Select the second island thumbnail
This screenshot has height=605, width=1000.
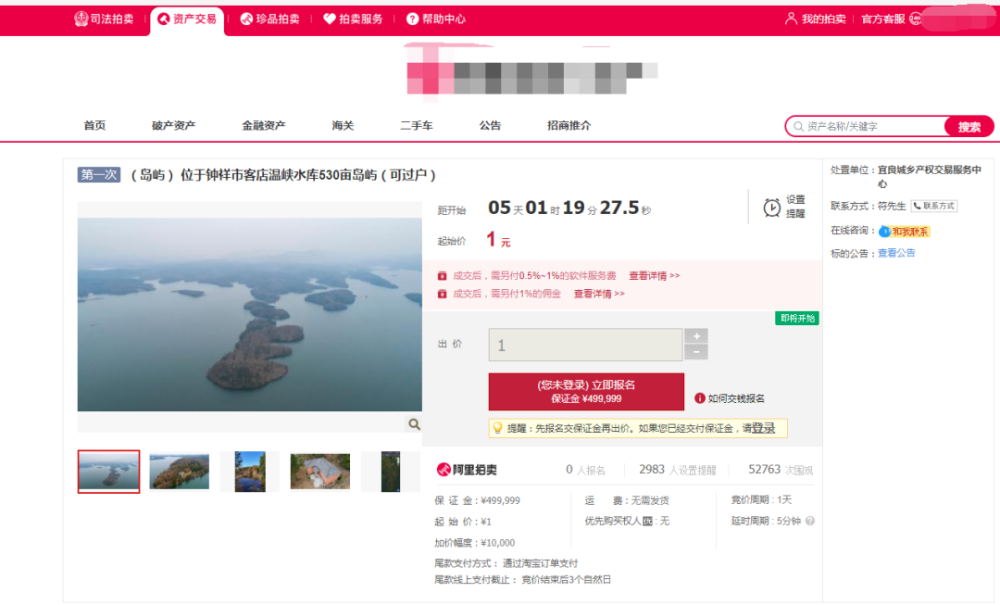(179, 472)
